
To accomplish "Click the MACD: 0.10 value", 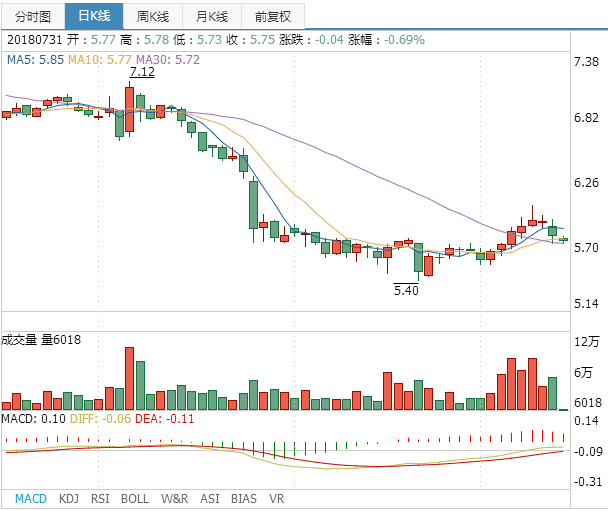I will point(33,419).
